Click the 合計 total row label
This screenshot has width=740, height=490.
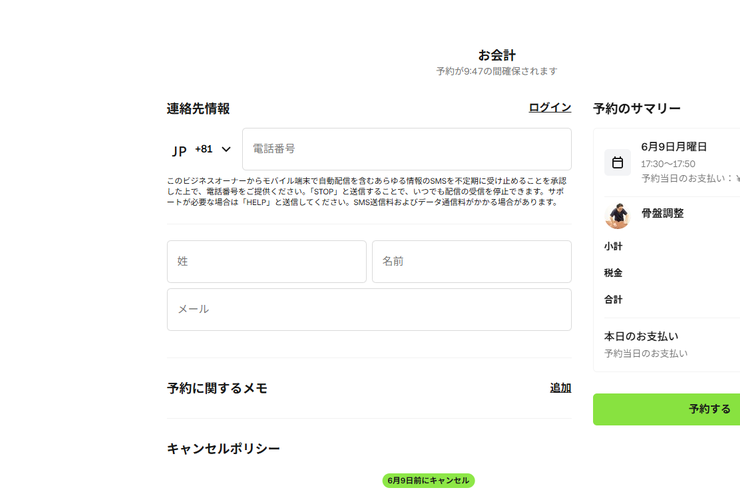[613, 299]
